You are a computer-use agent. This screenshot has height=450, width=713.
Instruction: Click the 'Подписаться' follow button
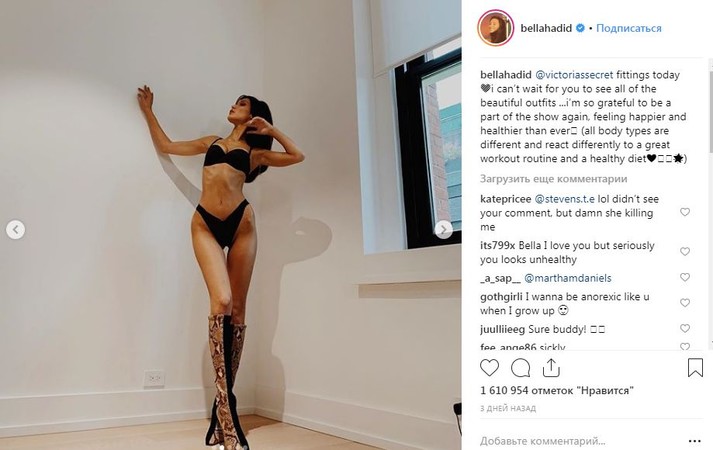tap(628, 28)
